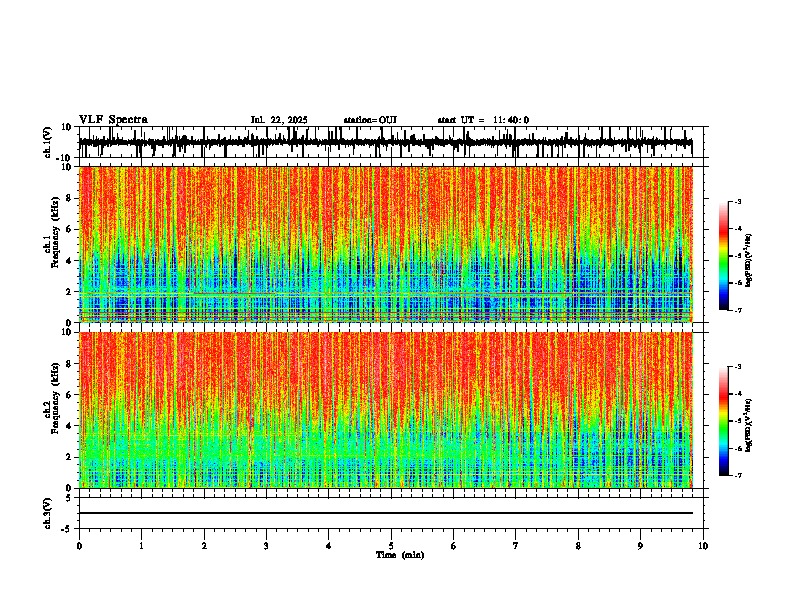Click the "ch.1(V)" waveform axis label
The width and height of the screenshot is (792, 612).
(48, 143)
